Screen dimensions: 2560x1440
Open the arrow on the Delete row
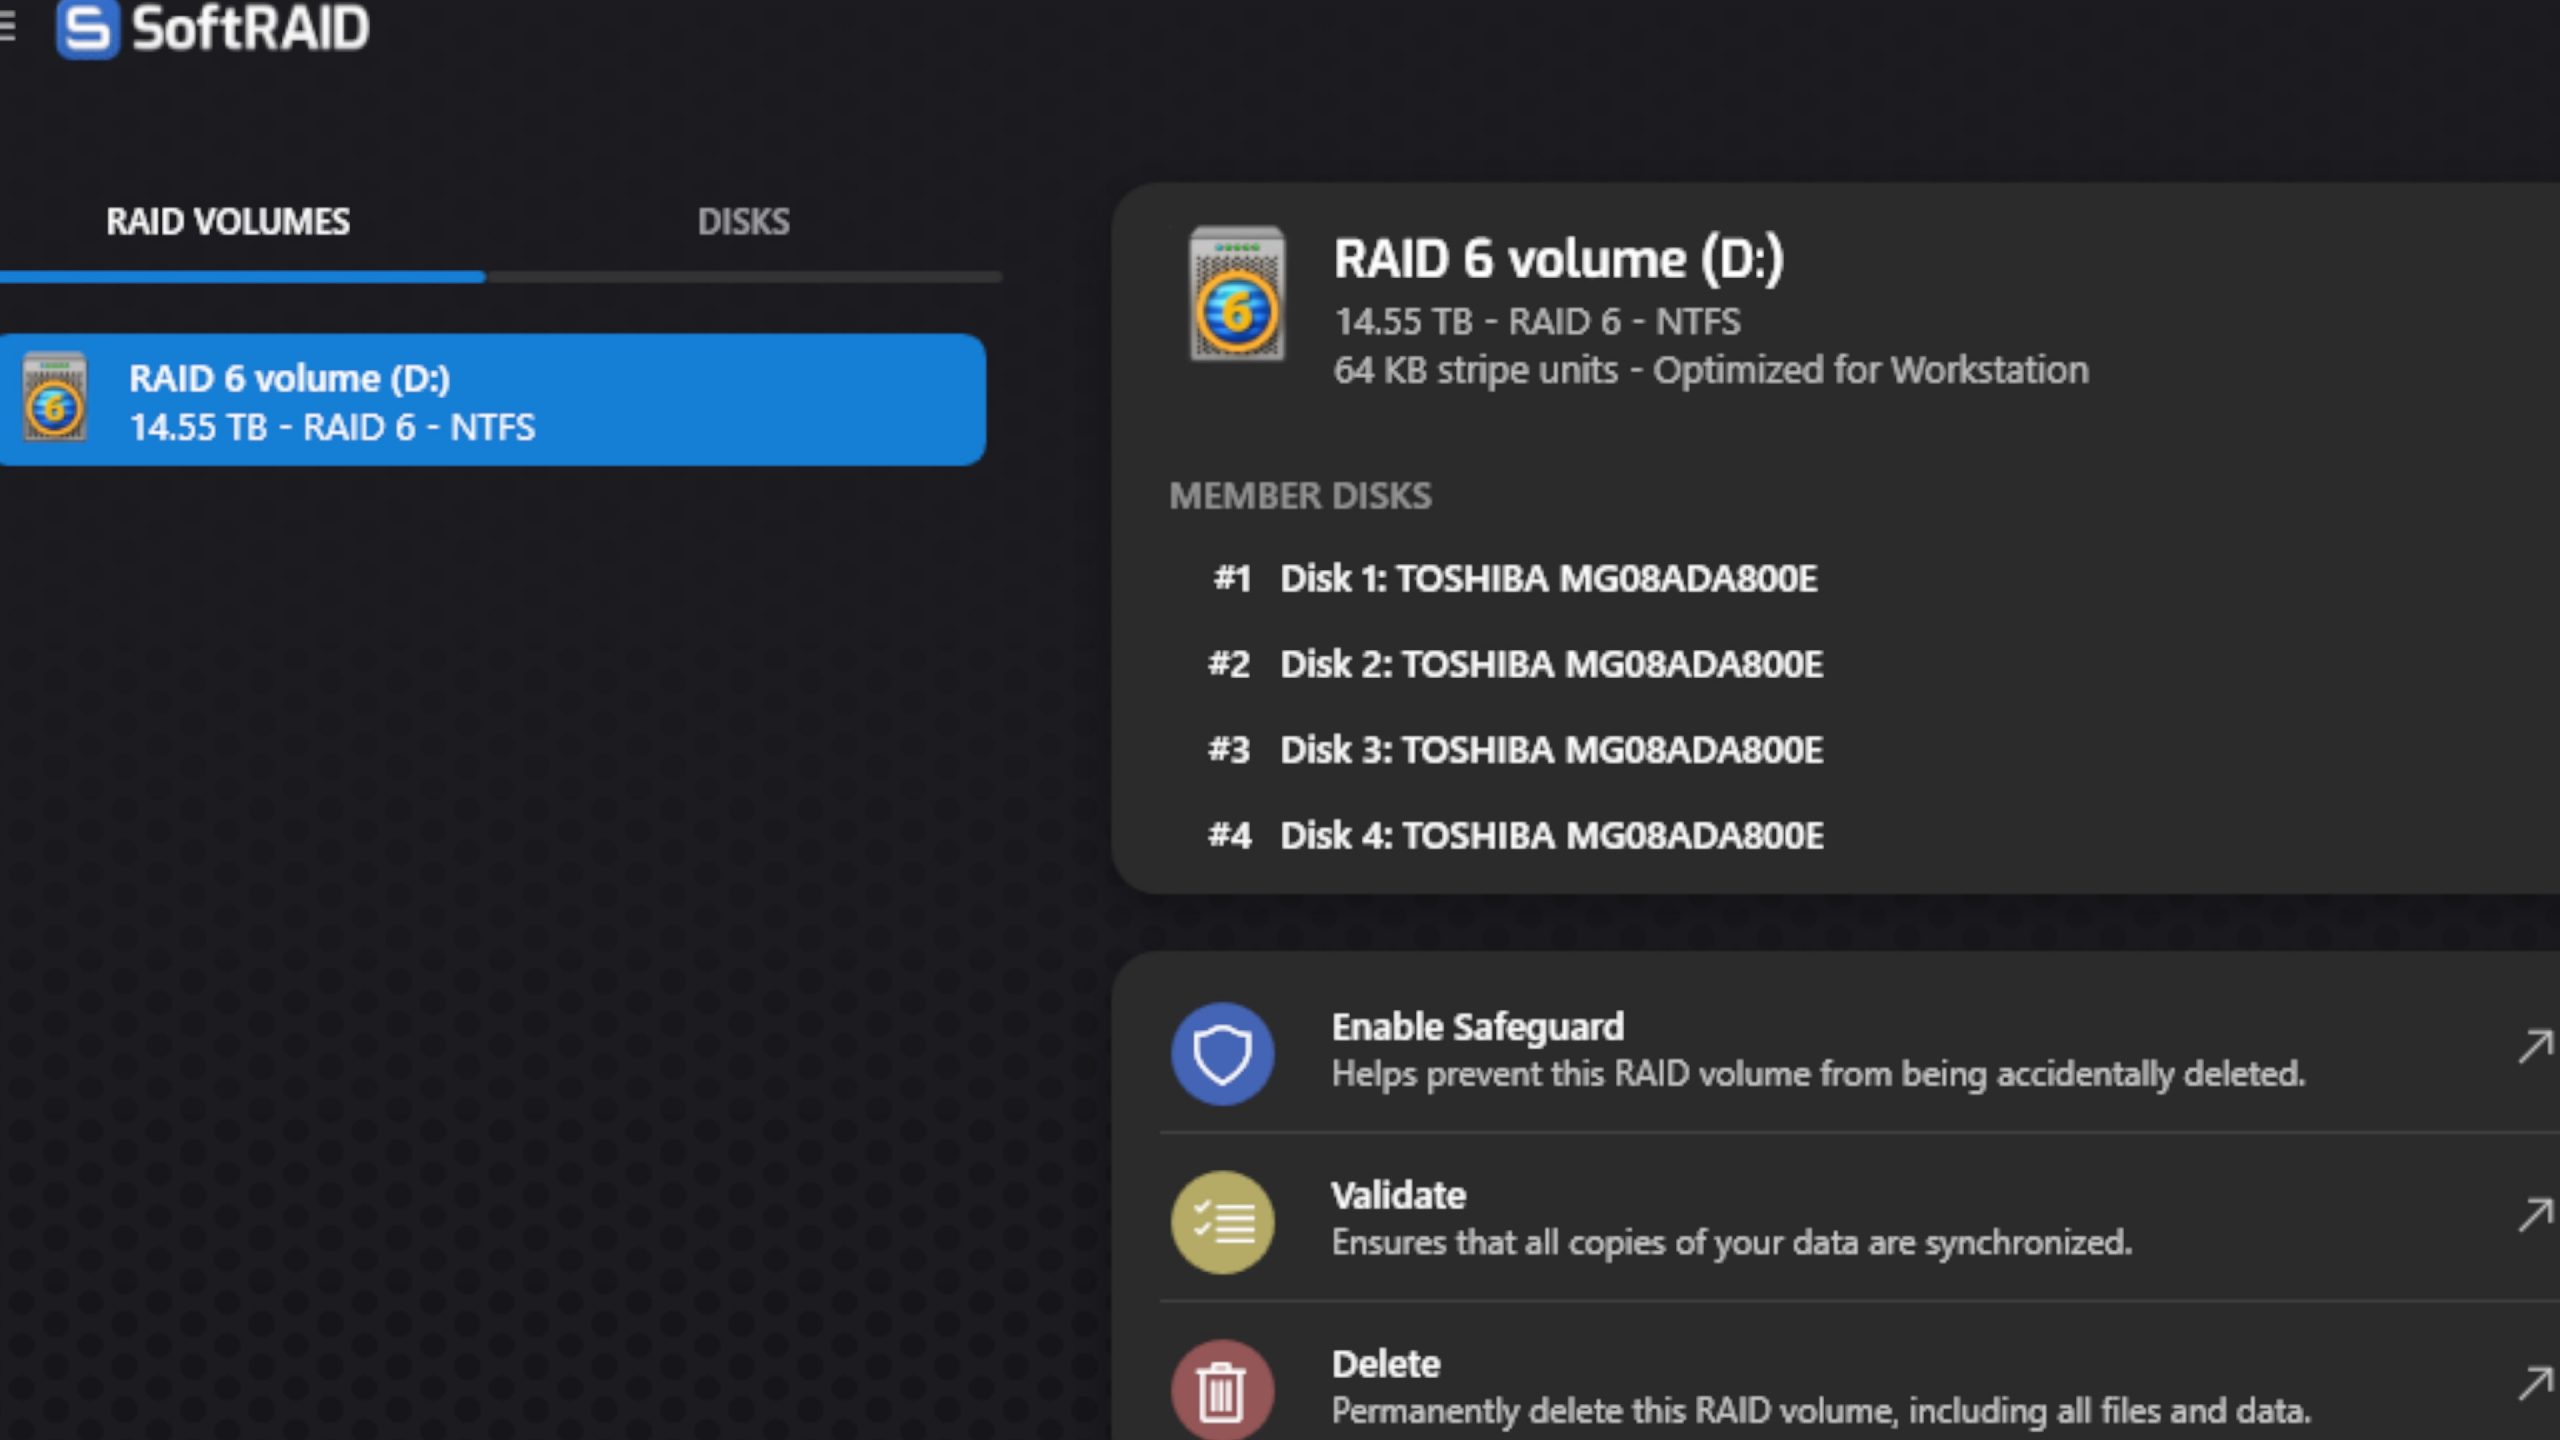(x=2535, y=1384)
